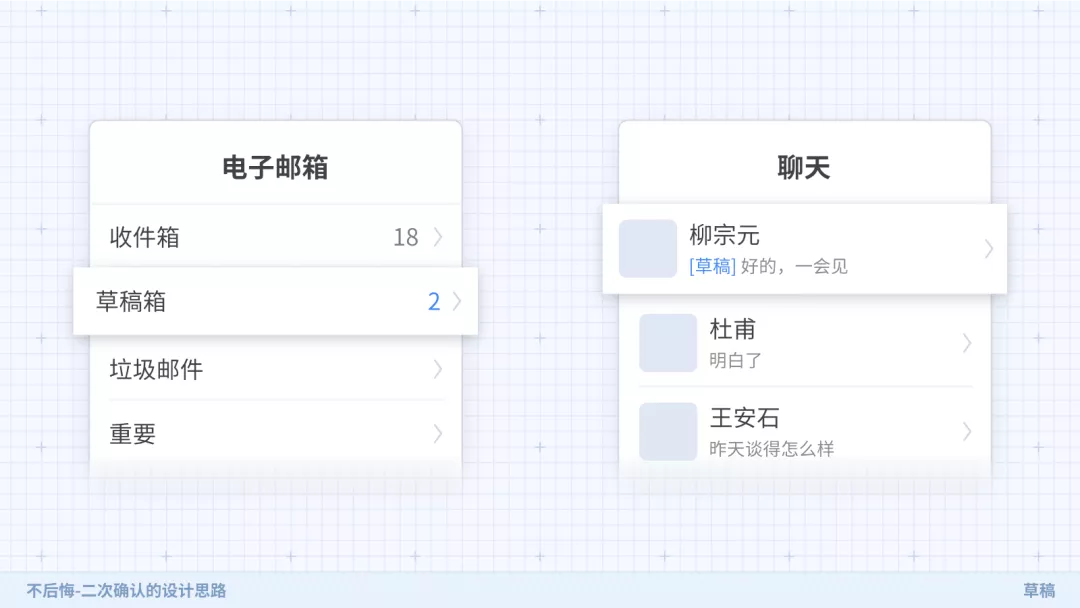
Task: Open the 收件箱 inbox row
Action: click(x=276, y=236)
